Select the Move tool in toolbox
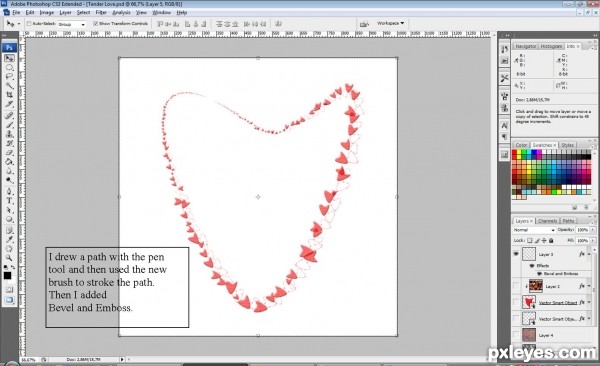The width and height of the screenshot is (600, 366). pyautogui.click(x=9, y=58)
